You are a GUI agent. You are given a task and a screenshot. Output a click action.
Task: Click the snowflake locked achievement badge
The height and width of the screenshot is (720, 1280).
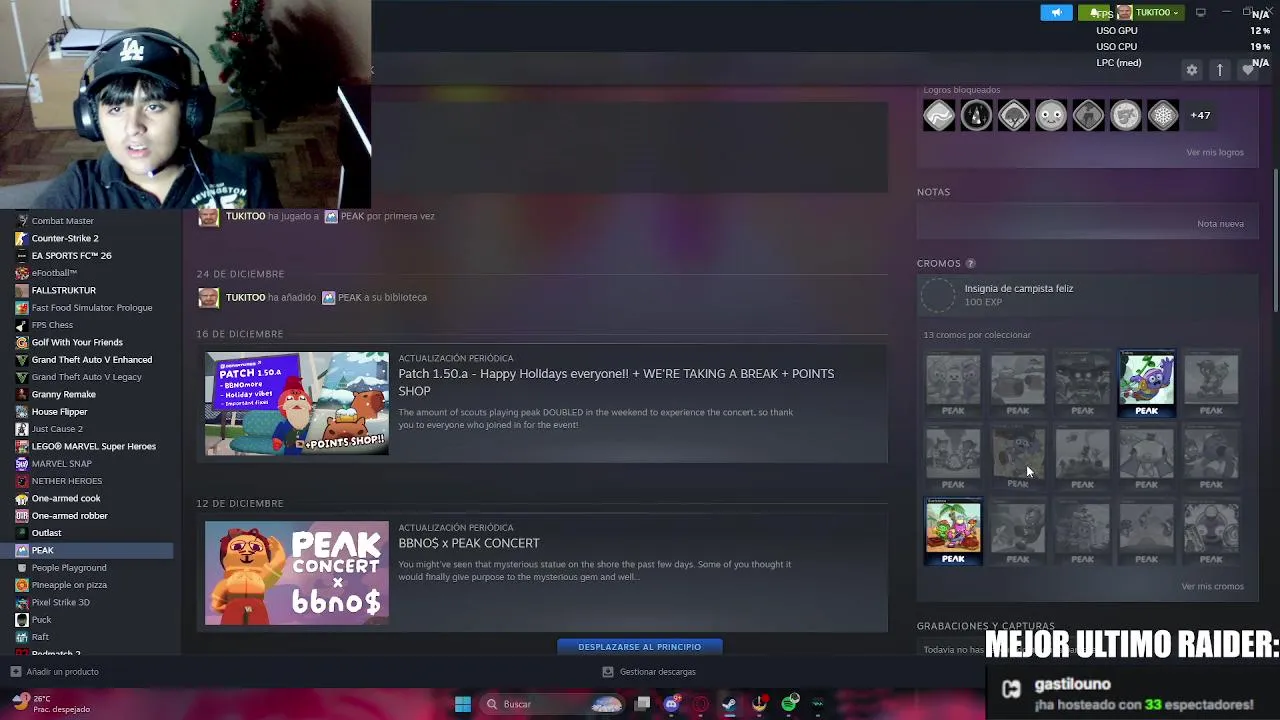(x=1163, y=116)
